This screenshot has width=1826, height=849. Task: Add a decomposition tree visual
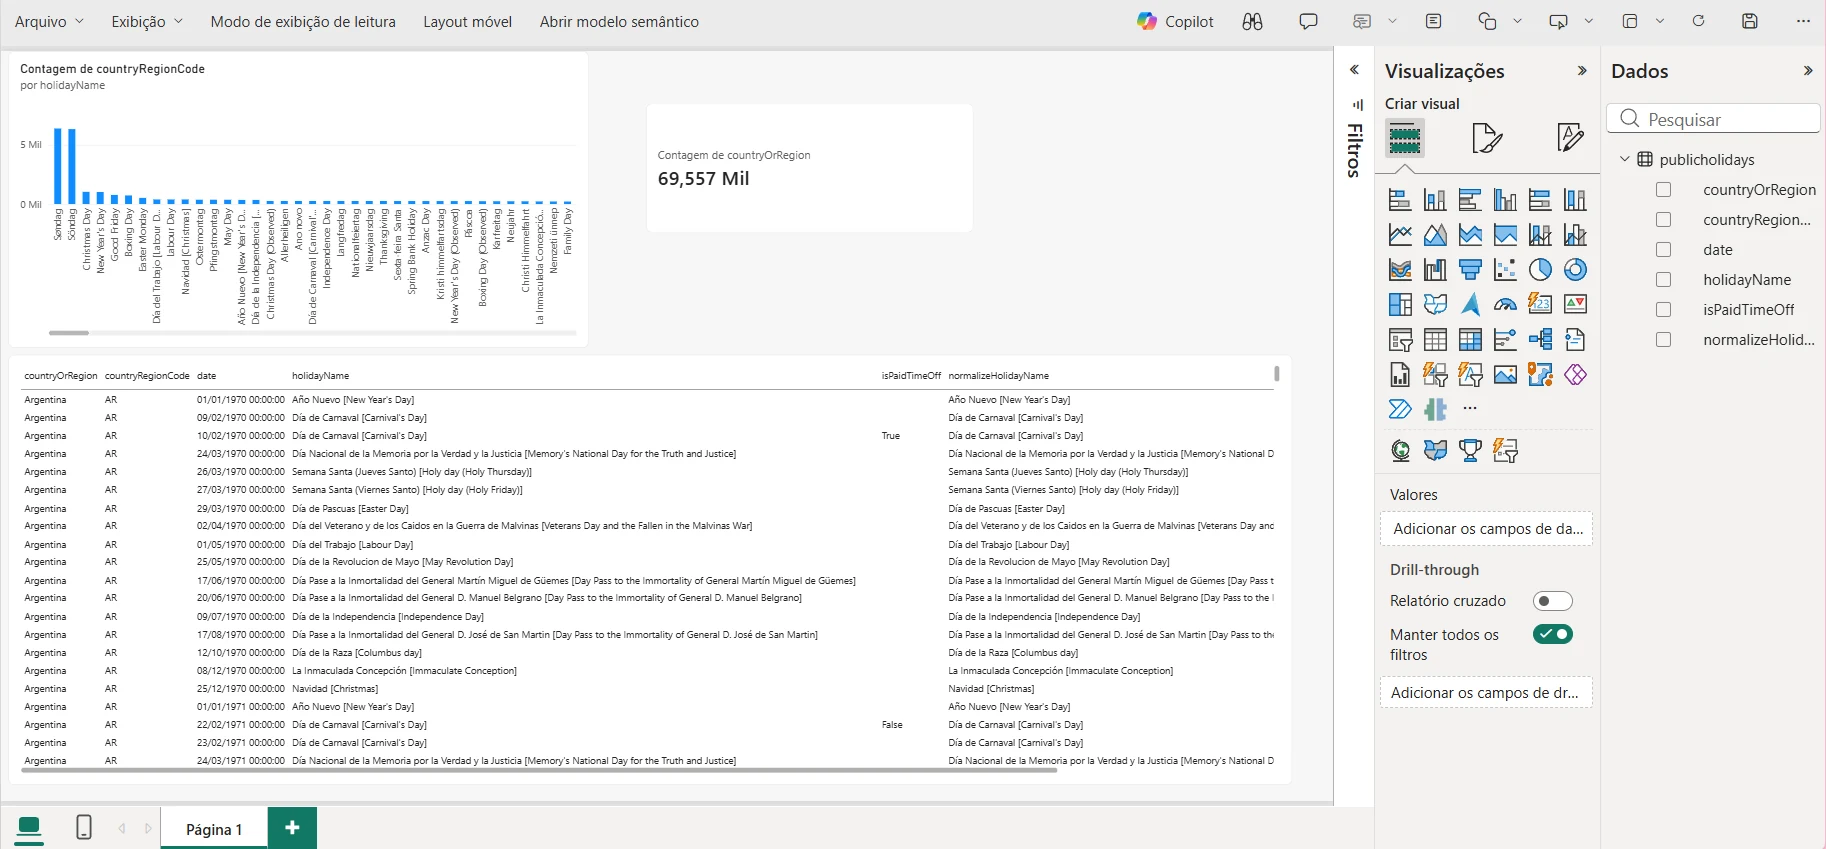pyautogui.click(x=1540, y=340)
